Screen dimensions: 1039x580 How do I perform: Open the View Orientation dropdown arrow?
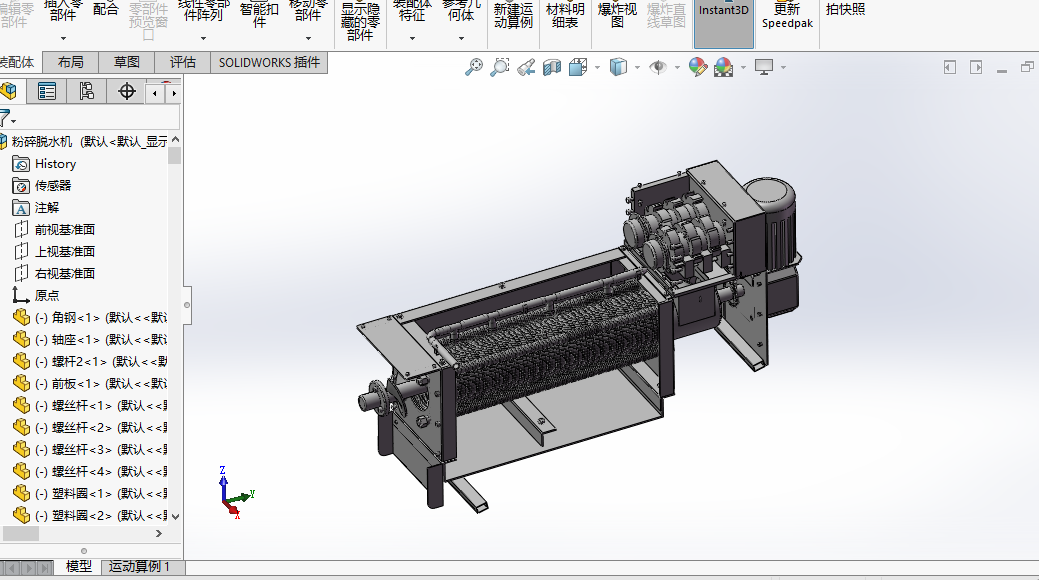pos(597,68)
